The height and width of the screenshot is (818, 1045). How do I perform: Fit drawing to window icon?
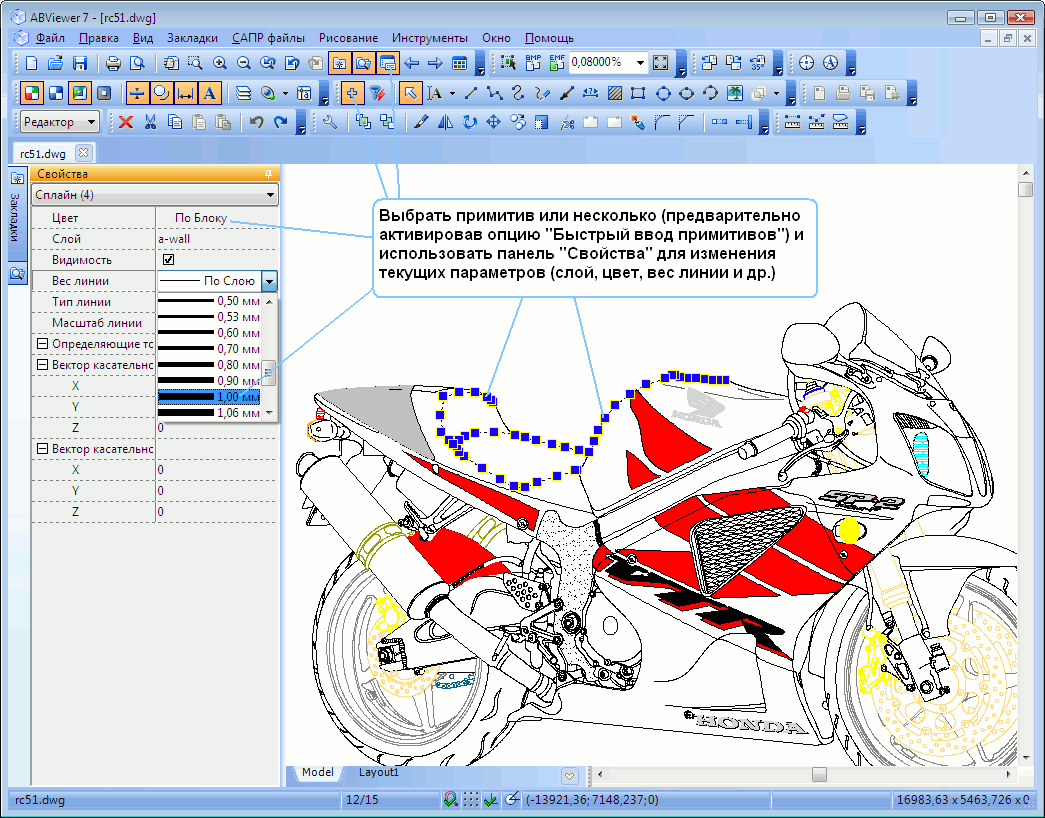(660, 63)
